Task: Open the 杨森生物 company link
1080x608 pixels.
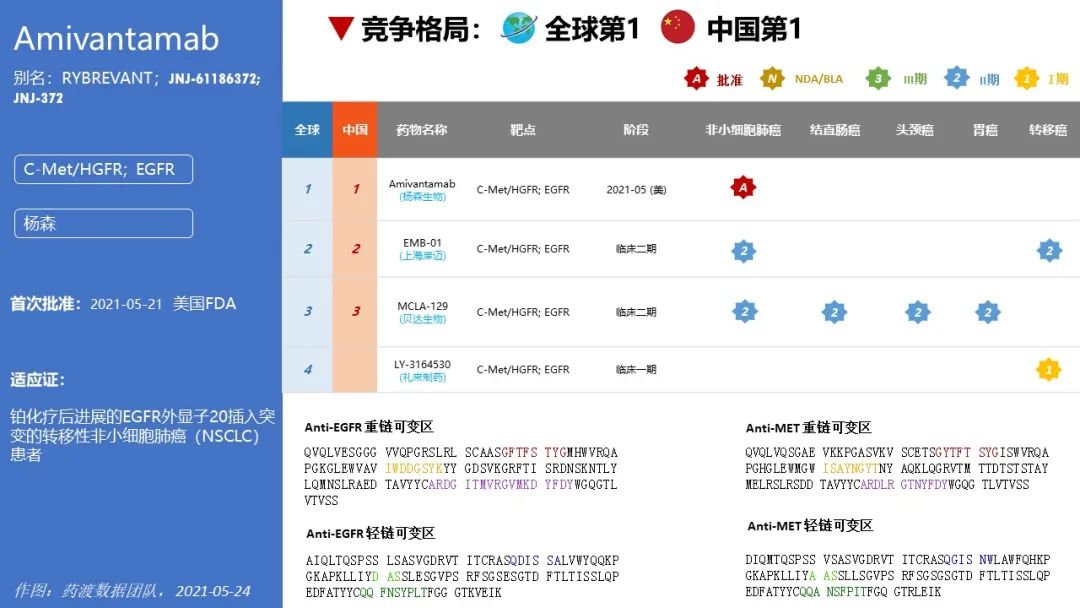Action: [422, 197]
